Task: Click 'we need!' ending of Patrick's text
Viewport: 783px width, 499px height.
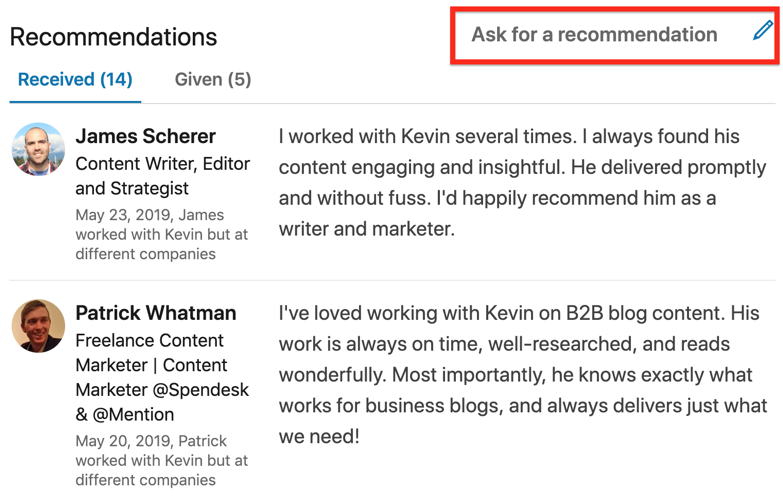Action: click(x=319, y=437)
